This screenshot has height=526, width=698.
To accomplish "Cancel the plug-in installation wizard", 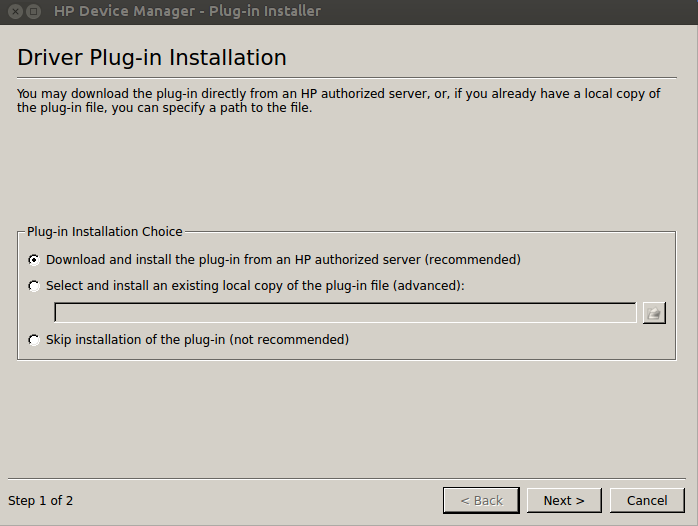I will 647,501.
